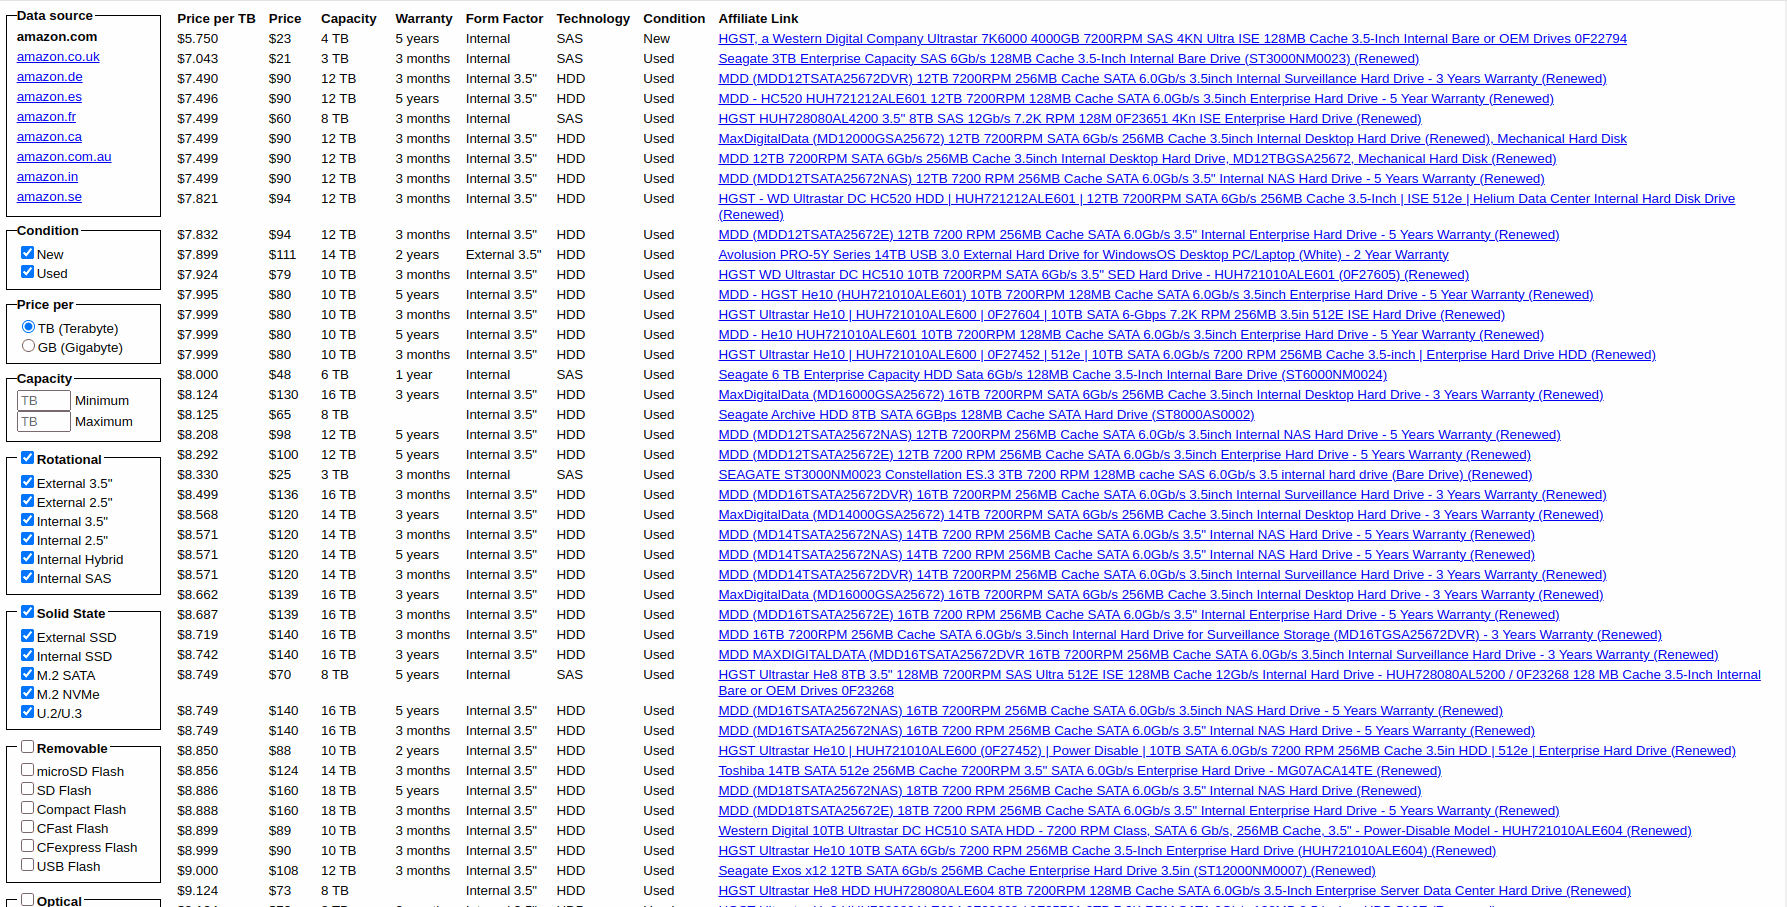Check SD Flash checkbox

[28, 789]
